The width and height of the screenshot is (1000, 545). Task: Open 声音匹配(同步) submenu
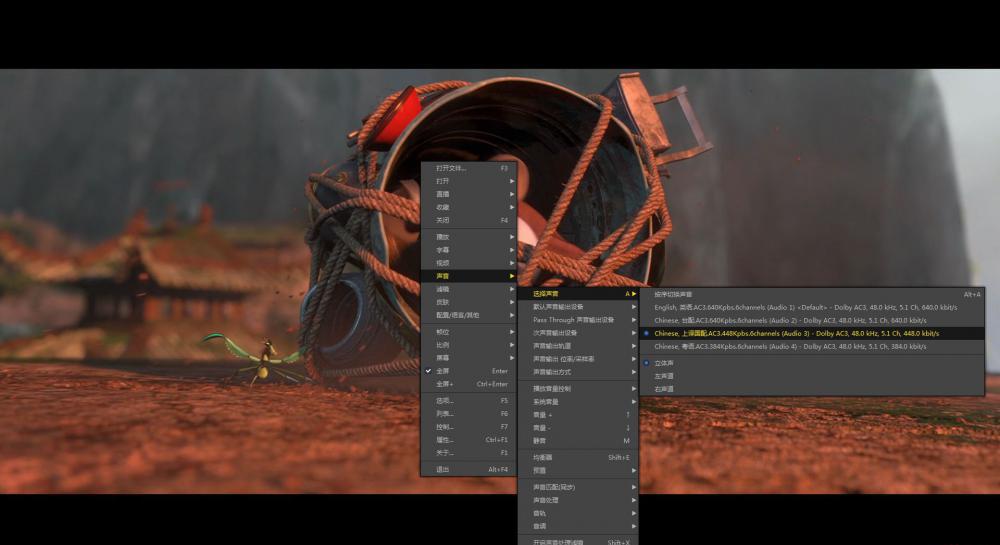click(578, 487)
